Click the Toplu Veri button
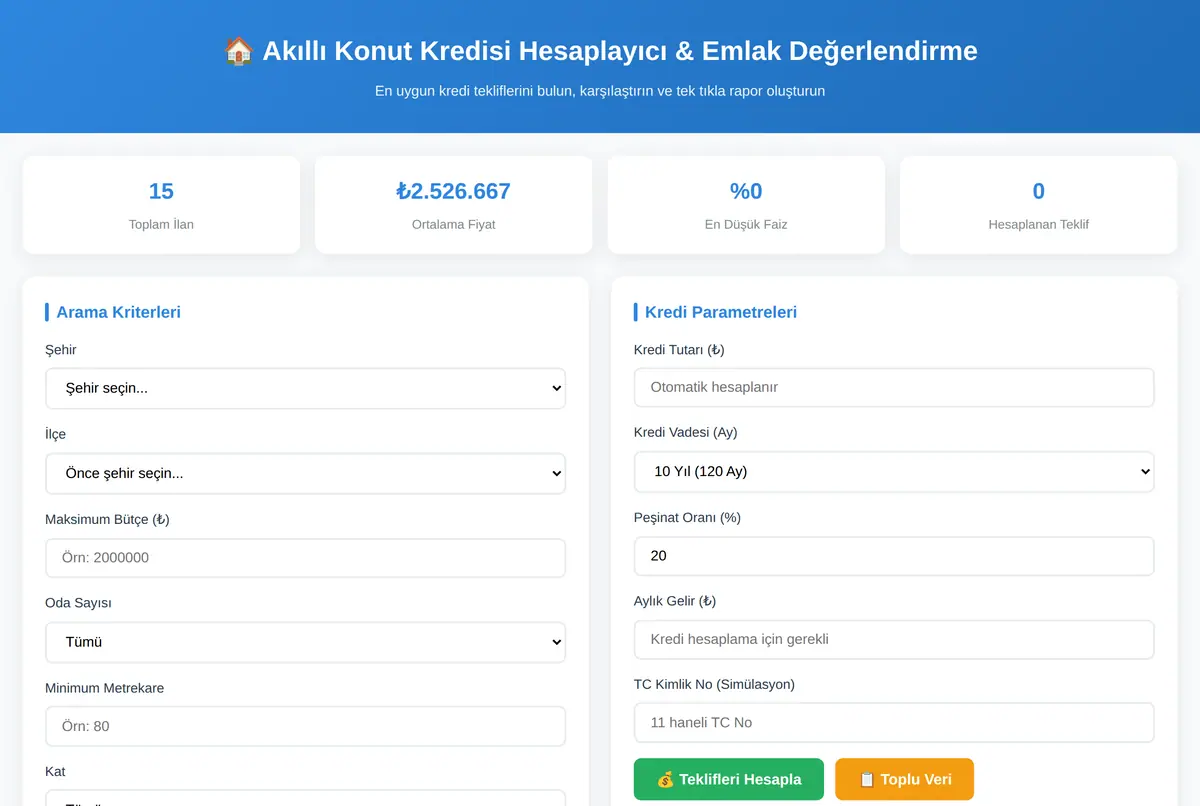The width and height of the screenshot is (1200, 806). pyautogui.click(x=904, y=779)
